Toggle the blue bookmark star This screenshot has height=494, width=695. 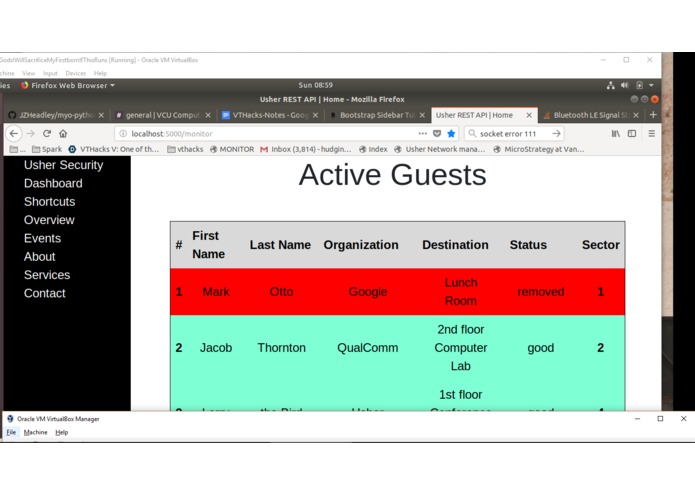451,133
